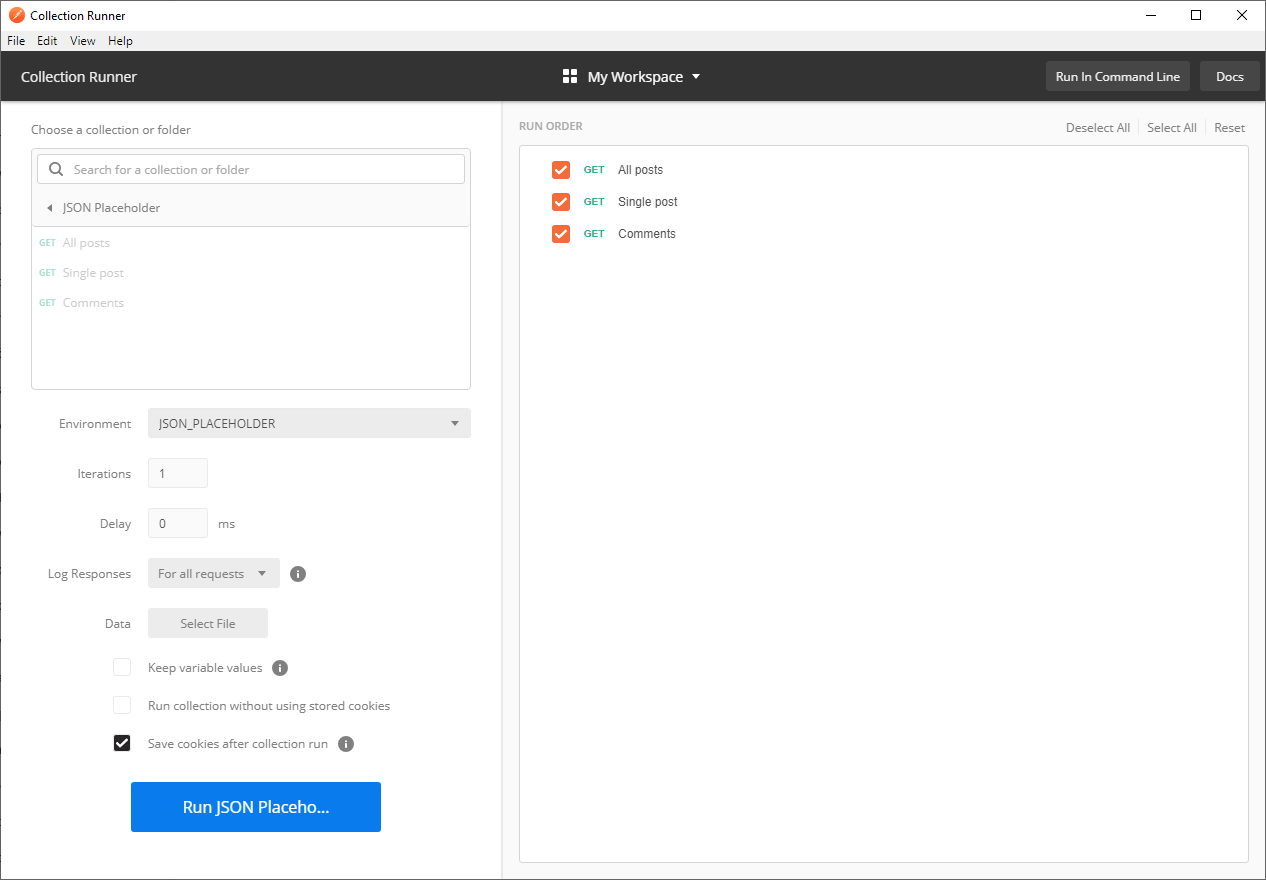This screenshot has height=880, width=1266.
Task: Enable Keep variable values checkbox
Action: pyautogui.click(x=122, y=668)
